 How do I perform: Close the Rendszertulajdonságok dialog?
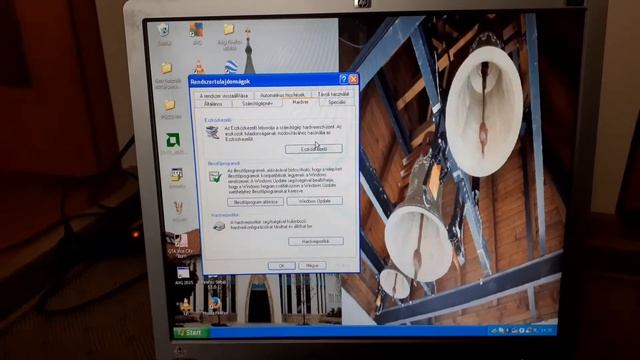pos(353,79)
